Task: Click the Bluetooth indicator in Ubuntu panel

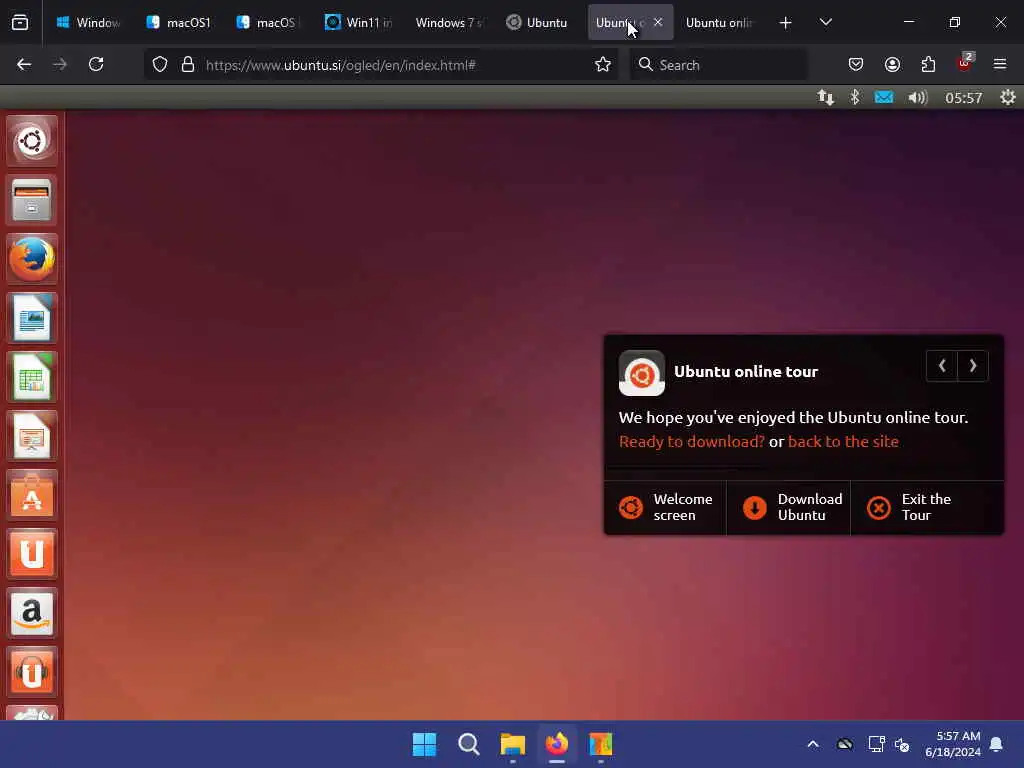Action: (854, 98)
